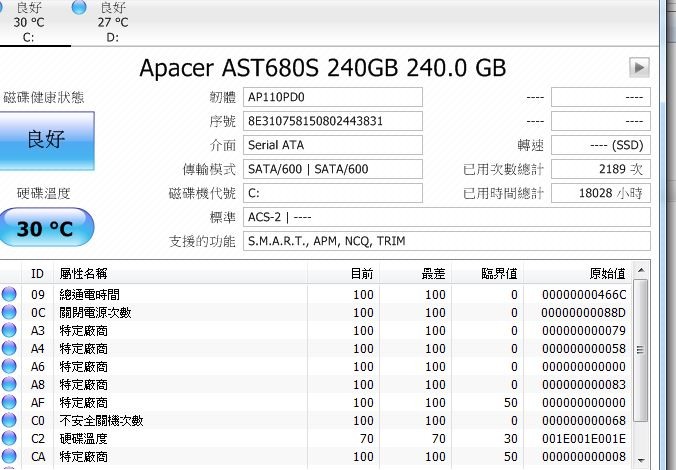Click the serial number field 8E310758150802443831

click(332, 121)
